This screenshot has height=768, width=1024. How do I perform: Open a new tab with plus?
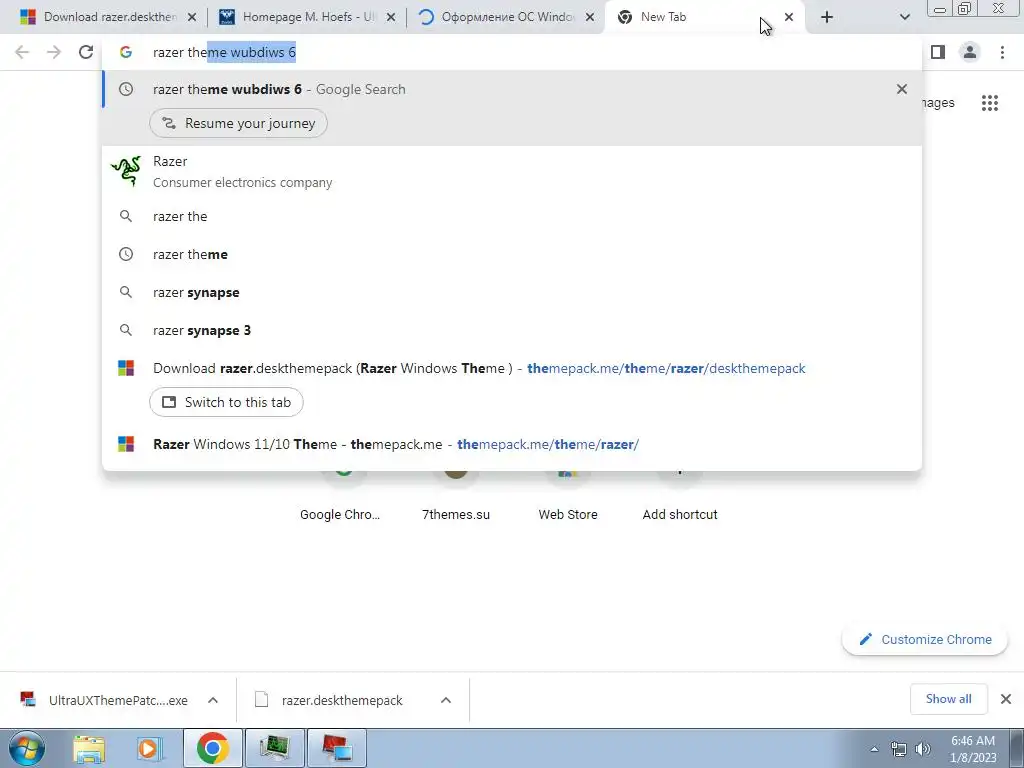click(827, 17)
